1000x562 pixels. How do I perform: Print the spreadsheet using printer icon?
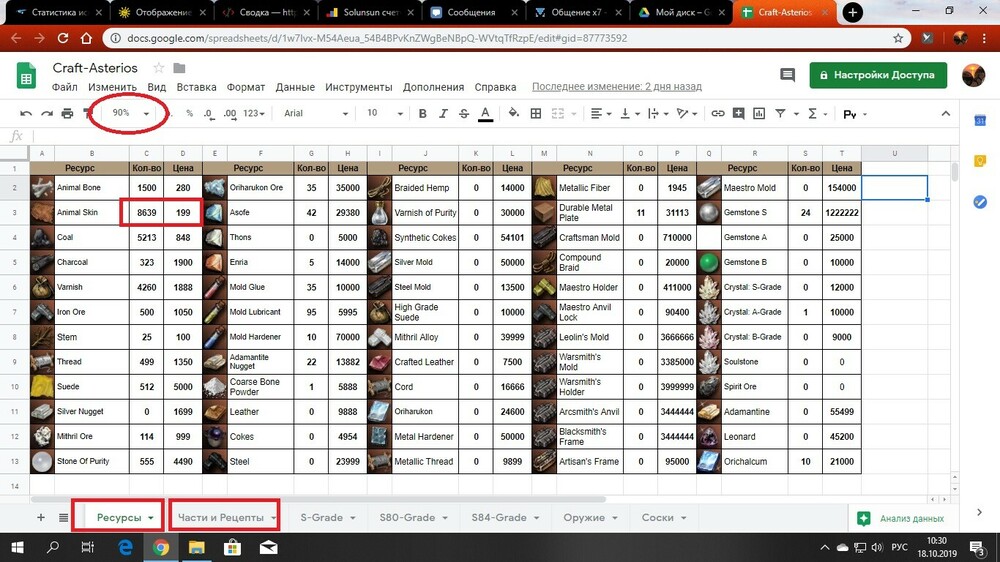(67, 113)
